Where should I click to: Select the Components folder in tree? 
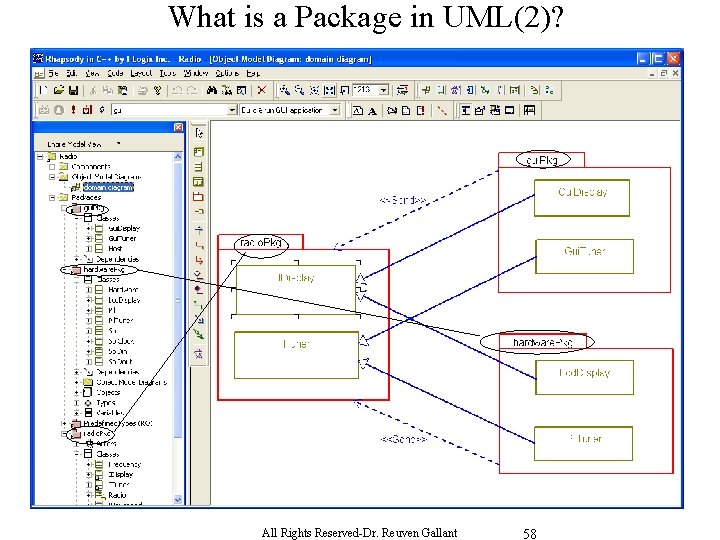[91, 167]
